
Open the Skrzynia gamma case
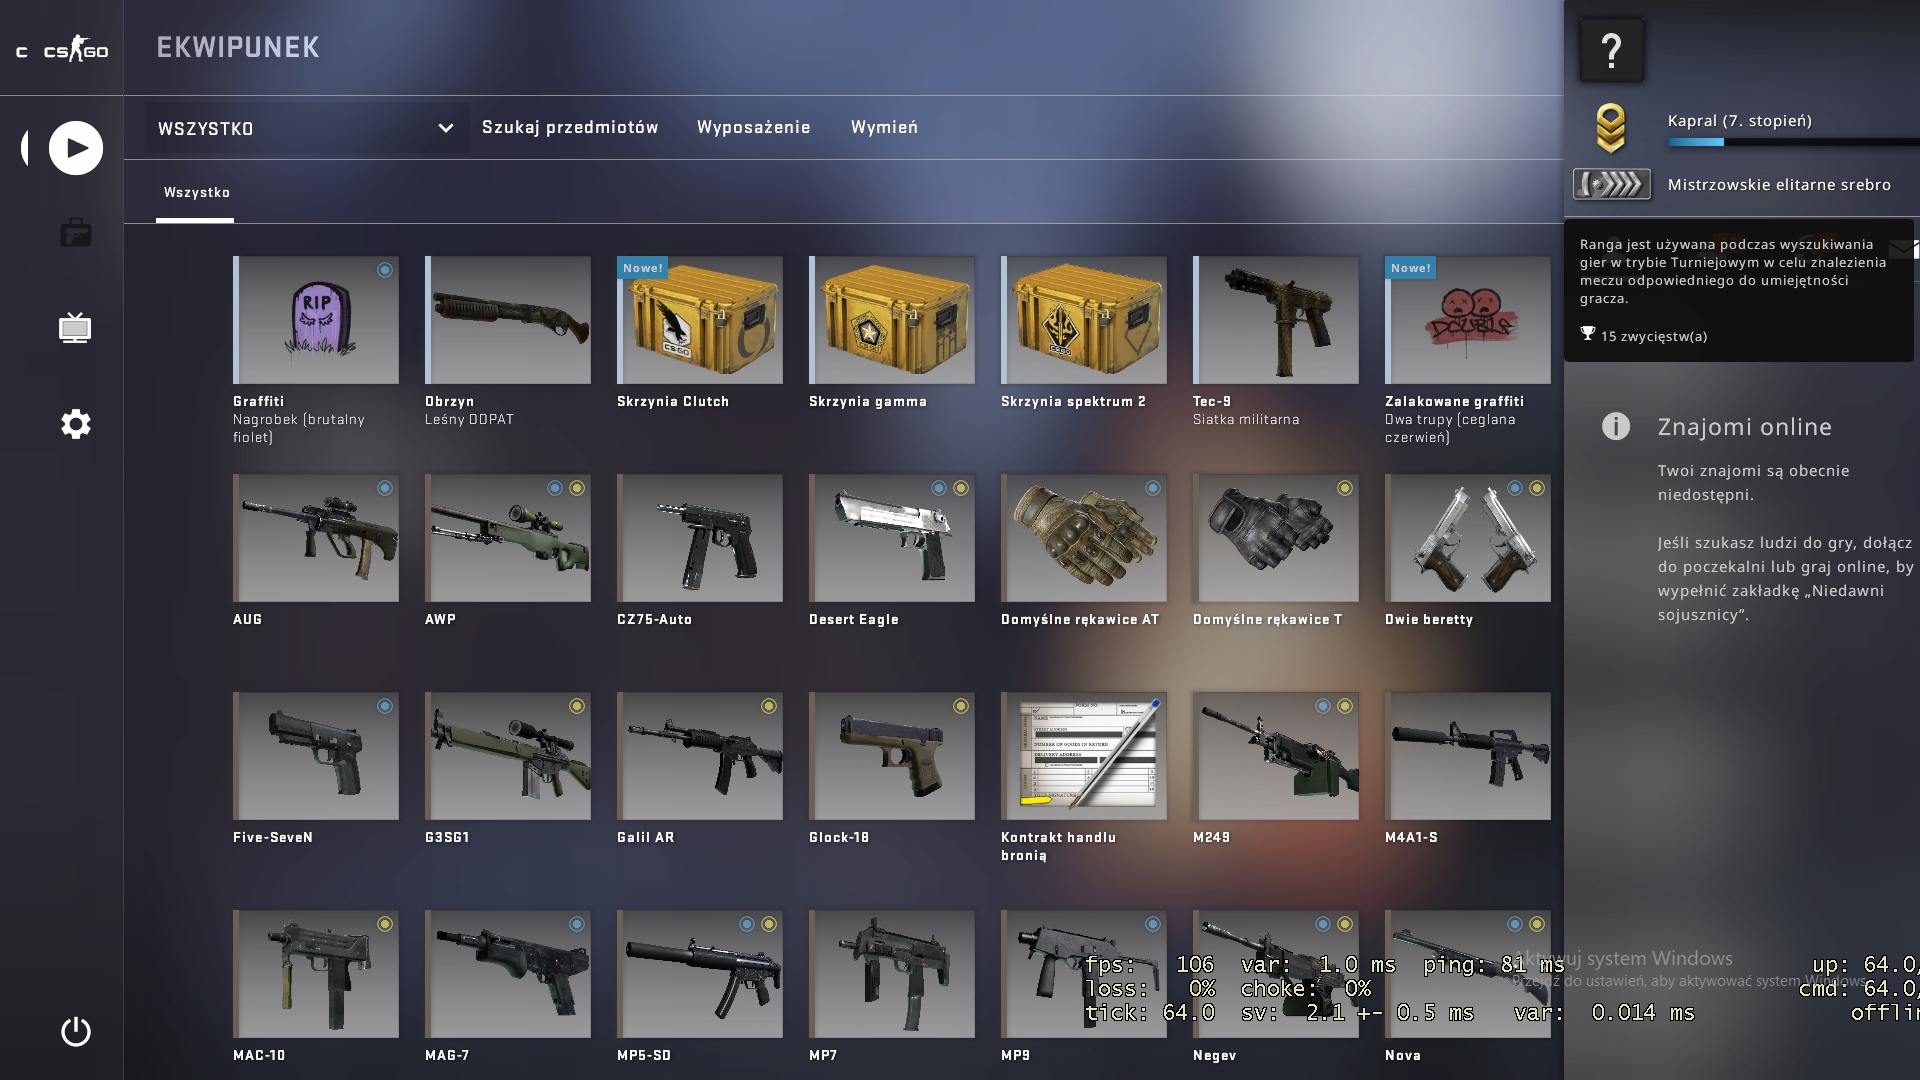pos(892,320)
